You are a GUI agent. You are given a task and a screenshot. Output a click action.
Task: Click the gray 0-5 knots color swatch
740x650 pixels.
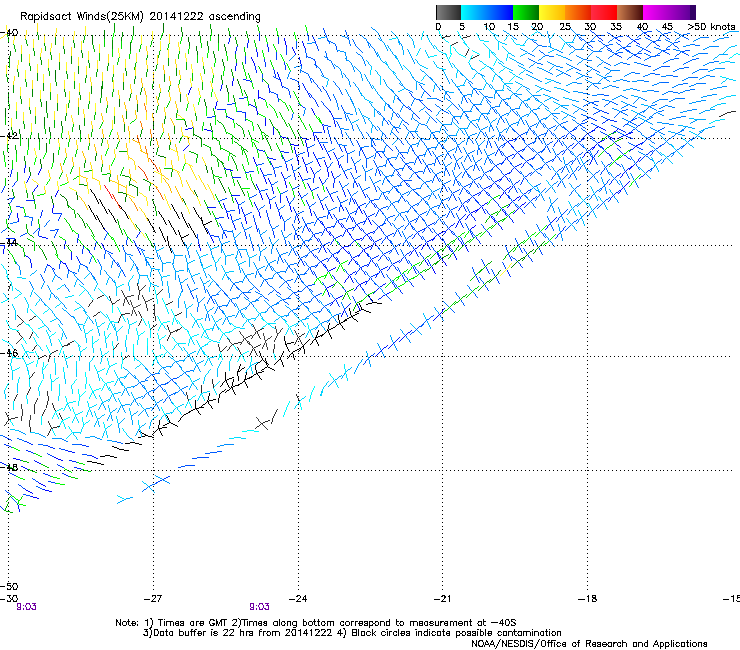448,12
